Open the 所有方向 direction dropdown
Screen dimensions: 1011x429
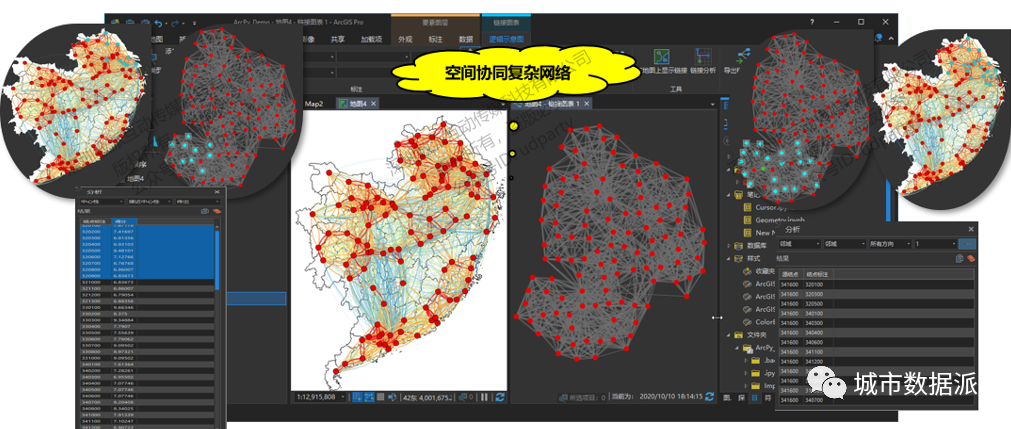[x=889, y=244]
